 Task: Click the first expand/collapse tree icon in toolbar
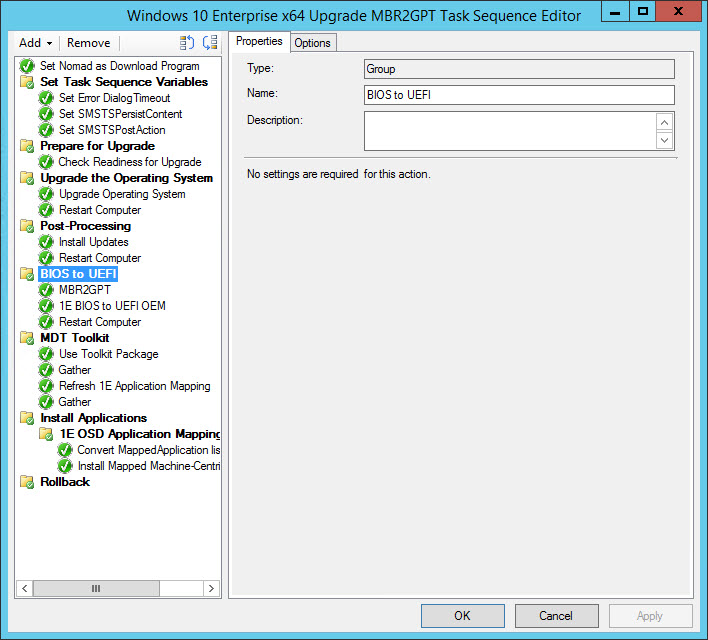tap(187, 43)
